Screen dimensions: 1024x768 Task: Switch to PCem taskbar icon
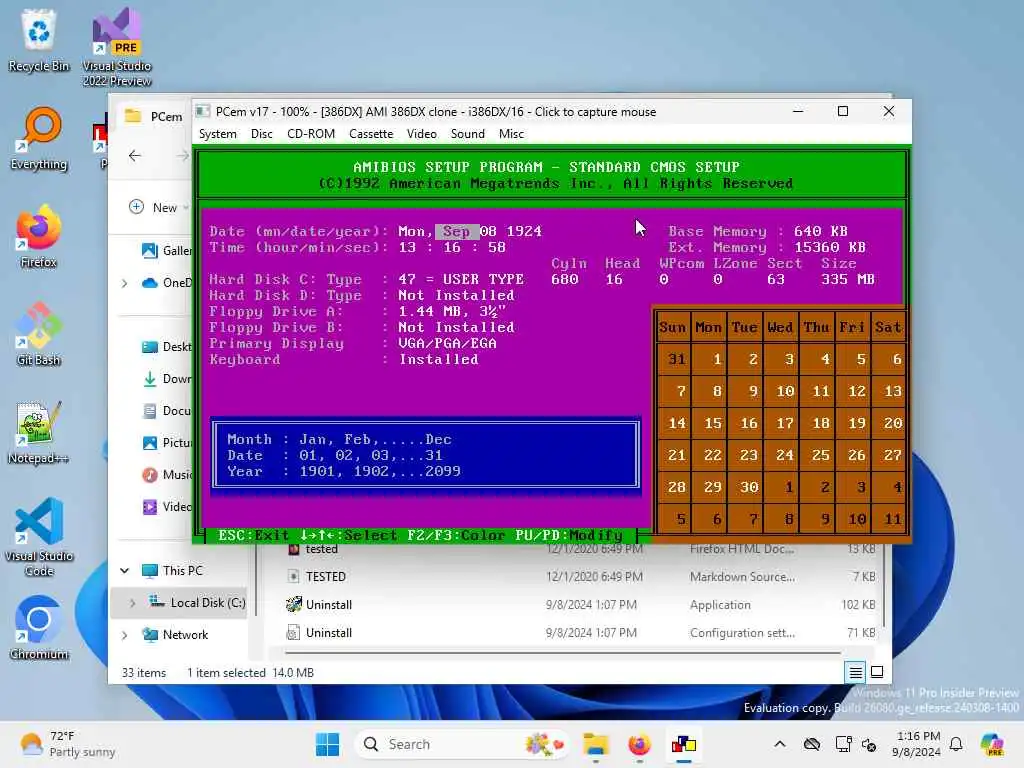click(684, 744)
